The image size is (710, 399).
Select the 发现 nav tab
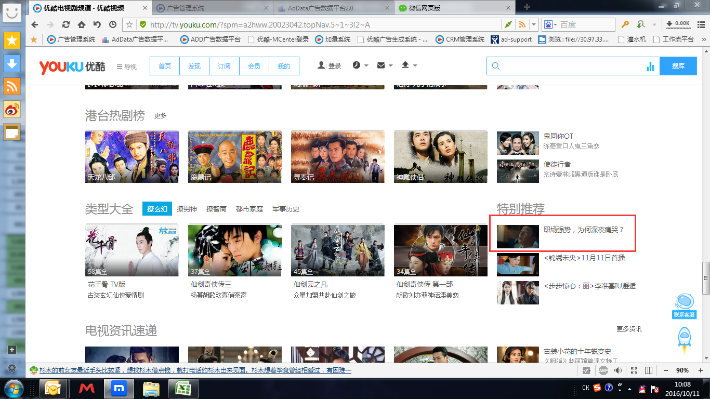(194, 66)
